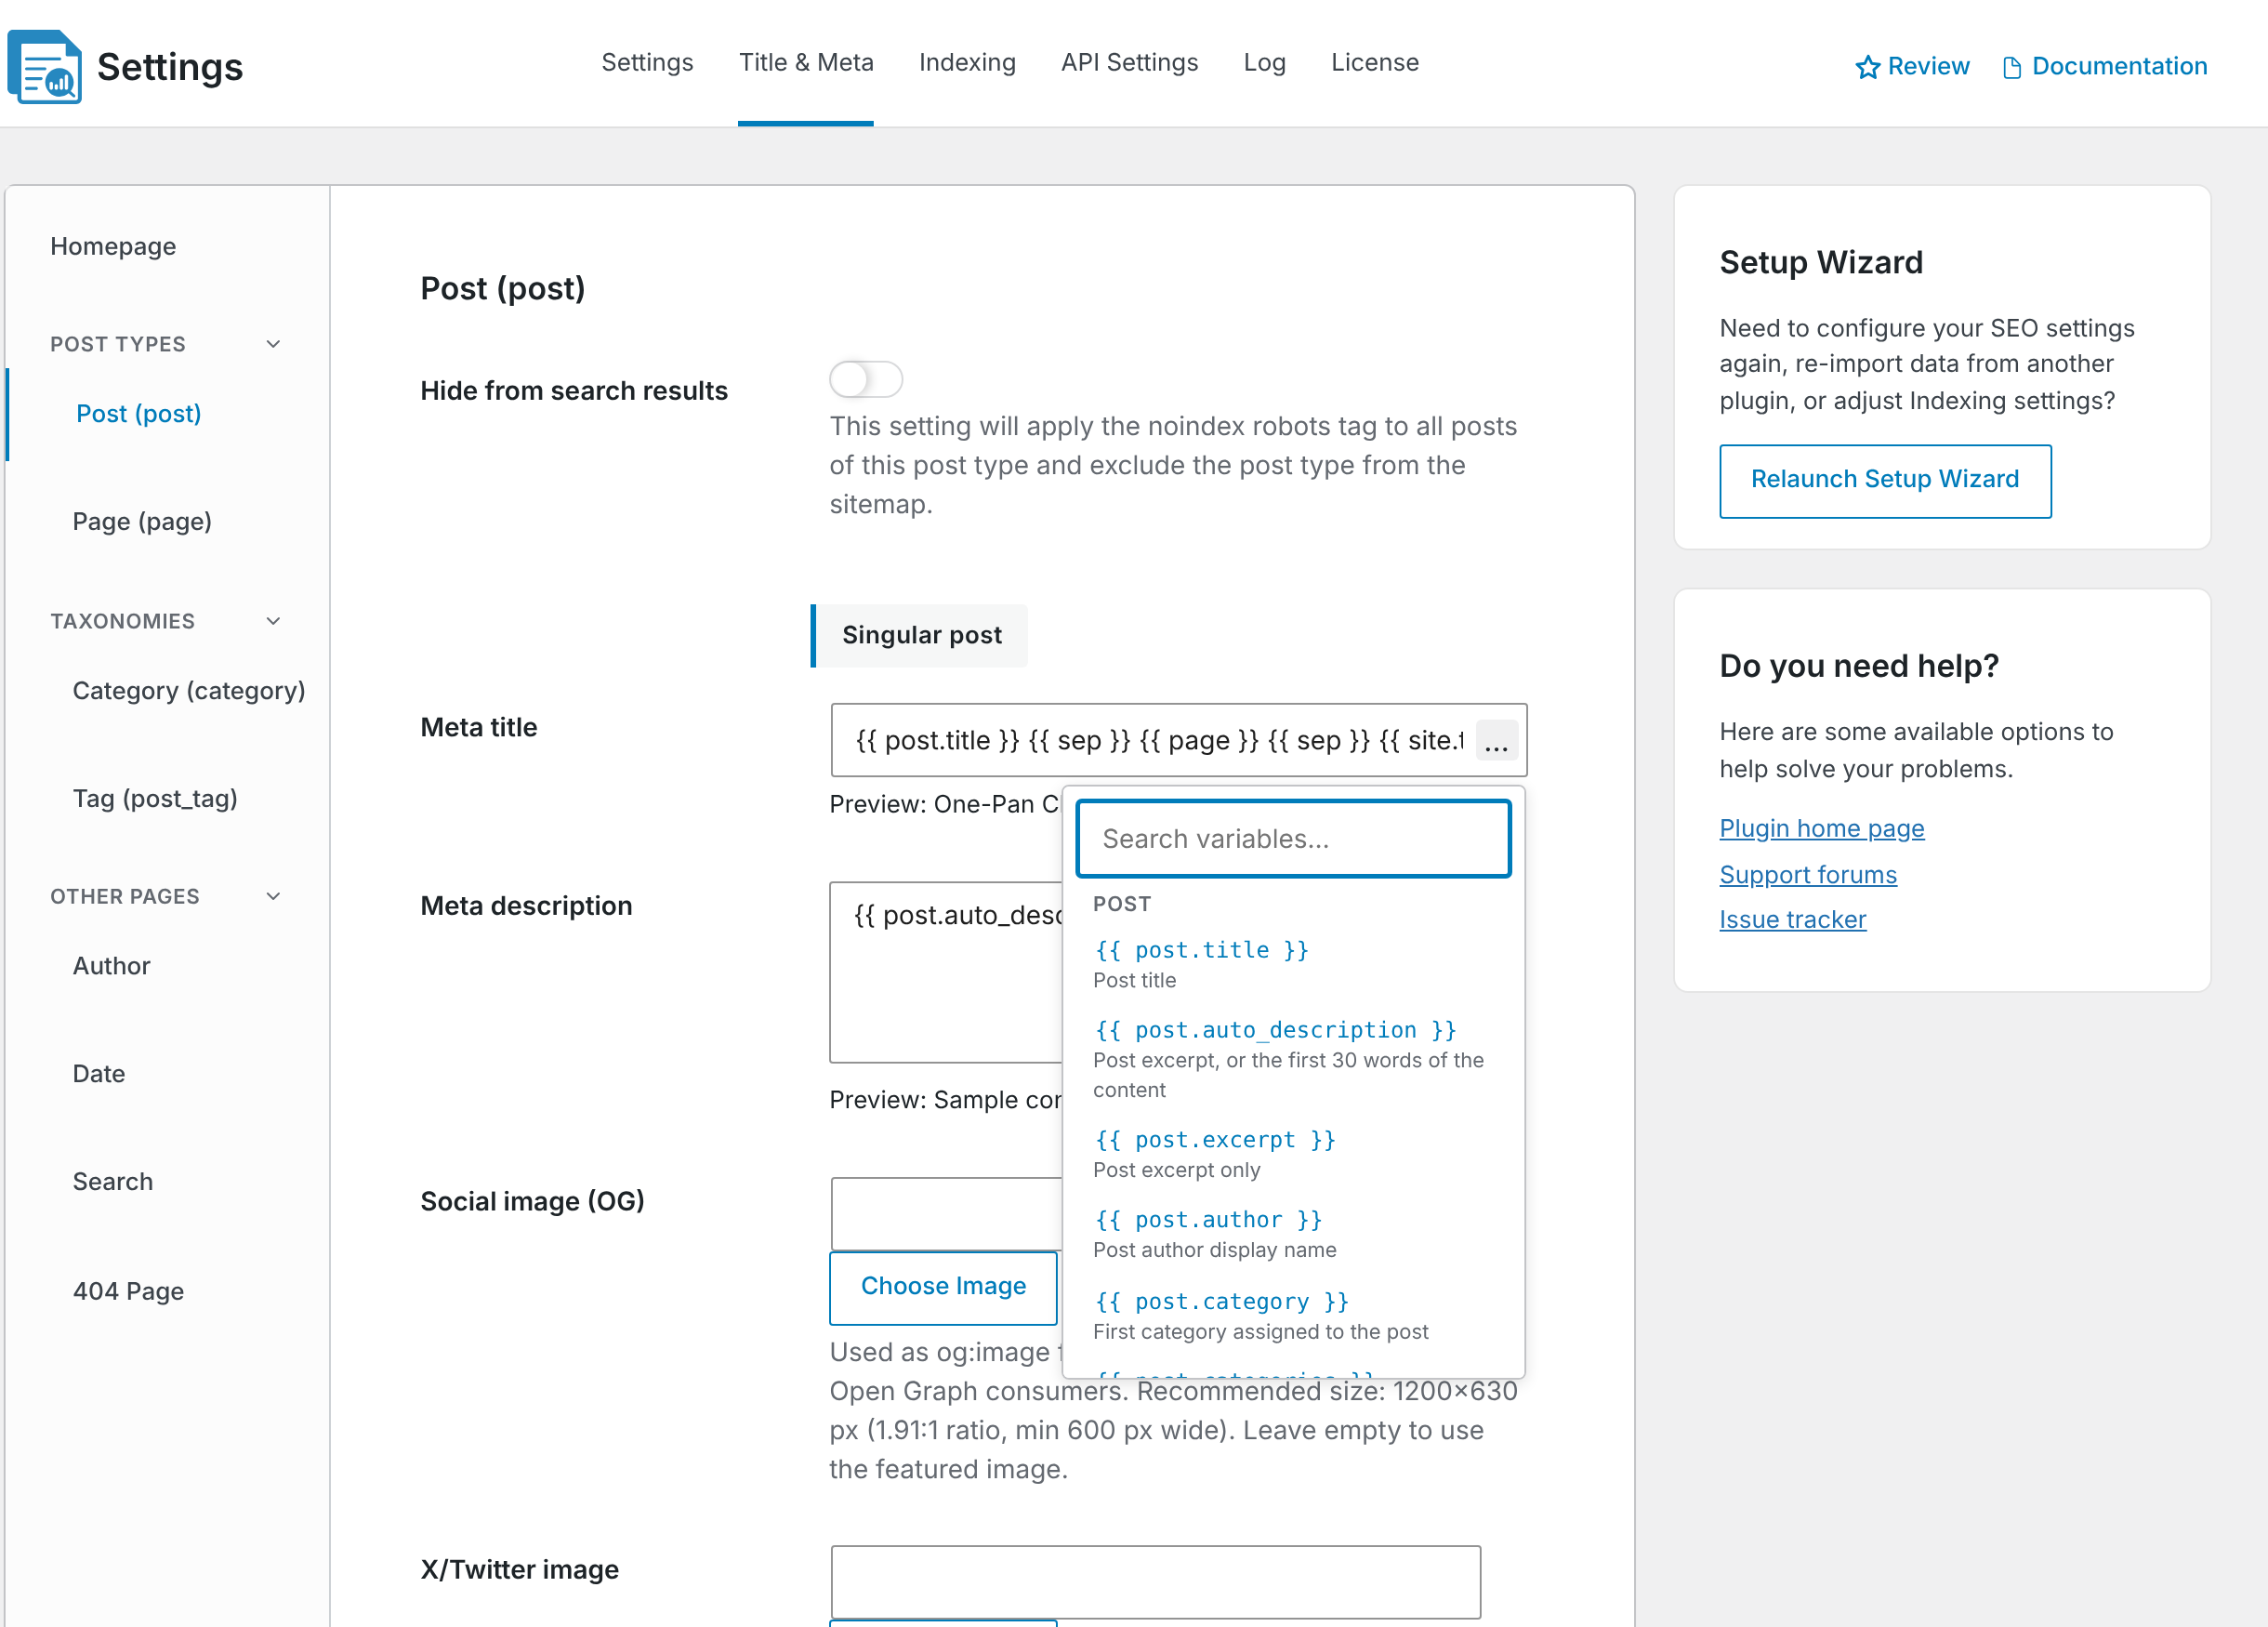The height and width of the screenshot is (1627, 2268).
Task: Open variables menu via ellipsis in Meta title
Action: [1496, 741]
